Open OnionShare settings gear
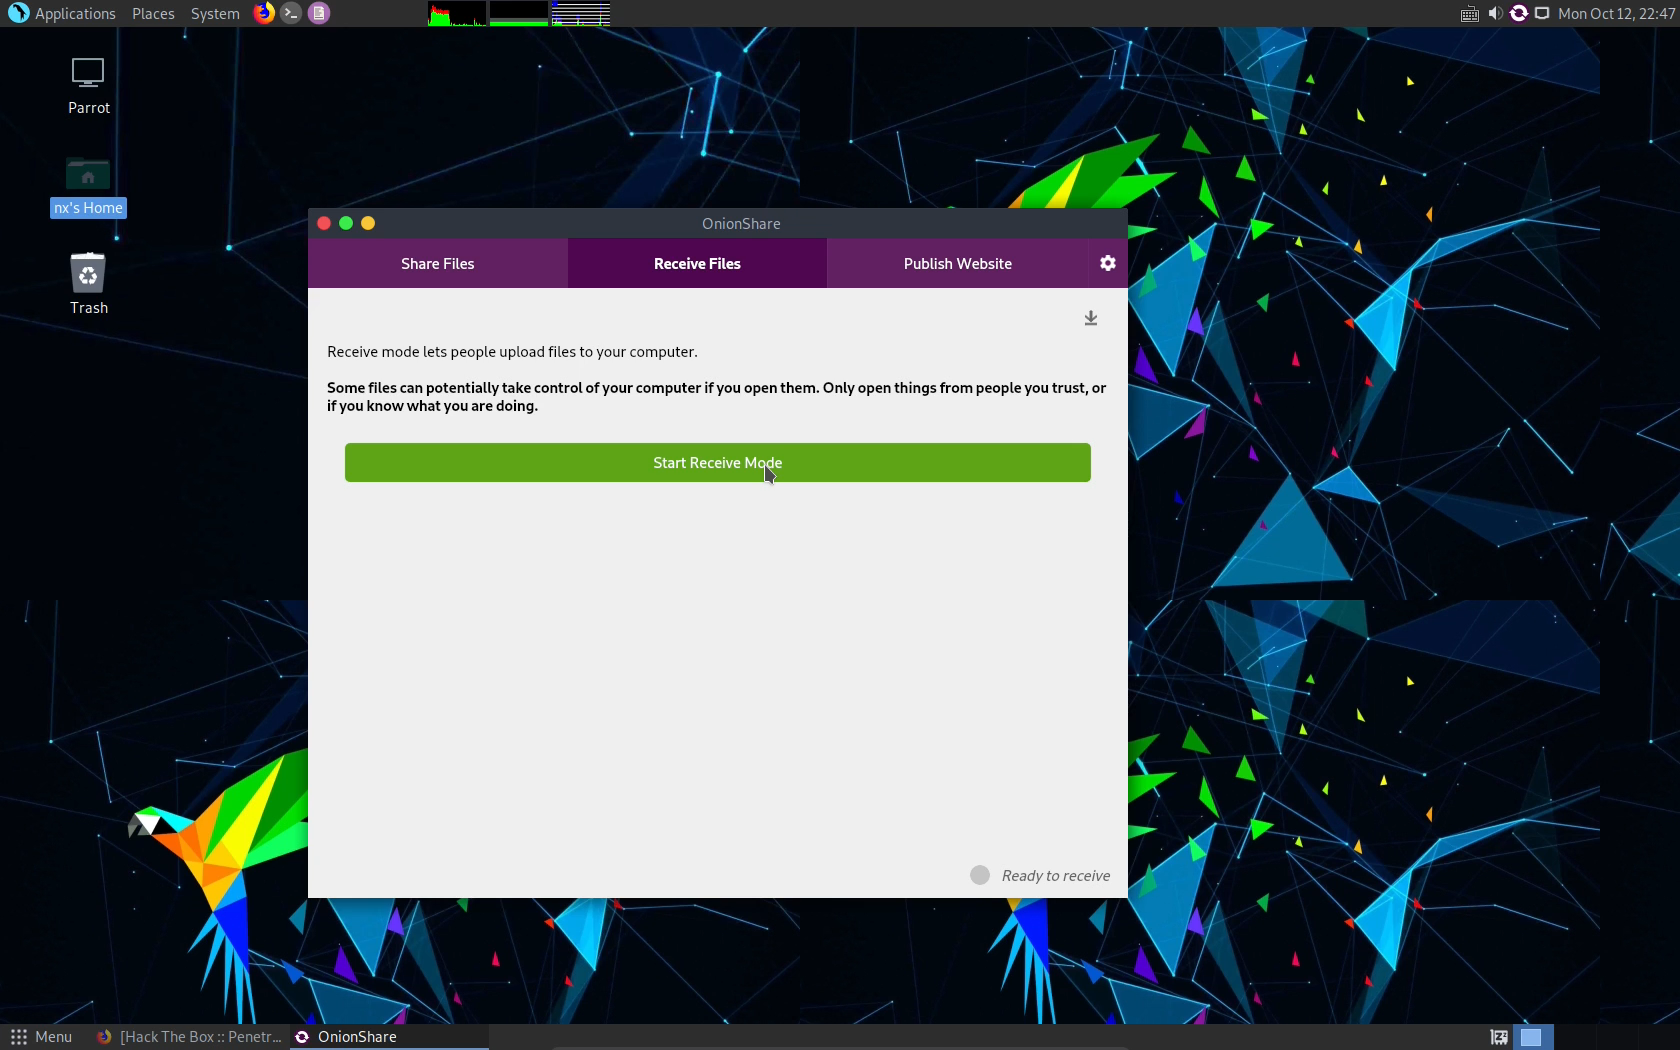 pos(1107,263)
